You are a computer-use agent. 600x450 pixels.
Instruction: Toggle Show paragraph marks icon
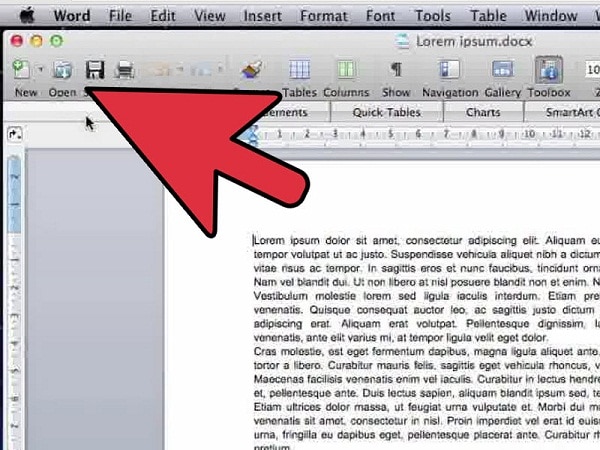point(396,70)
